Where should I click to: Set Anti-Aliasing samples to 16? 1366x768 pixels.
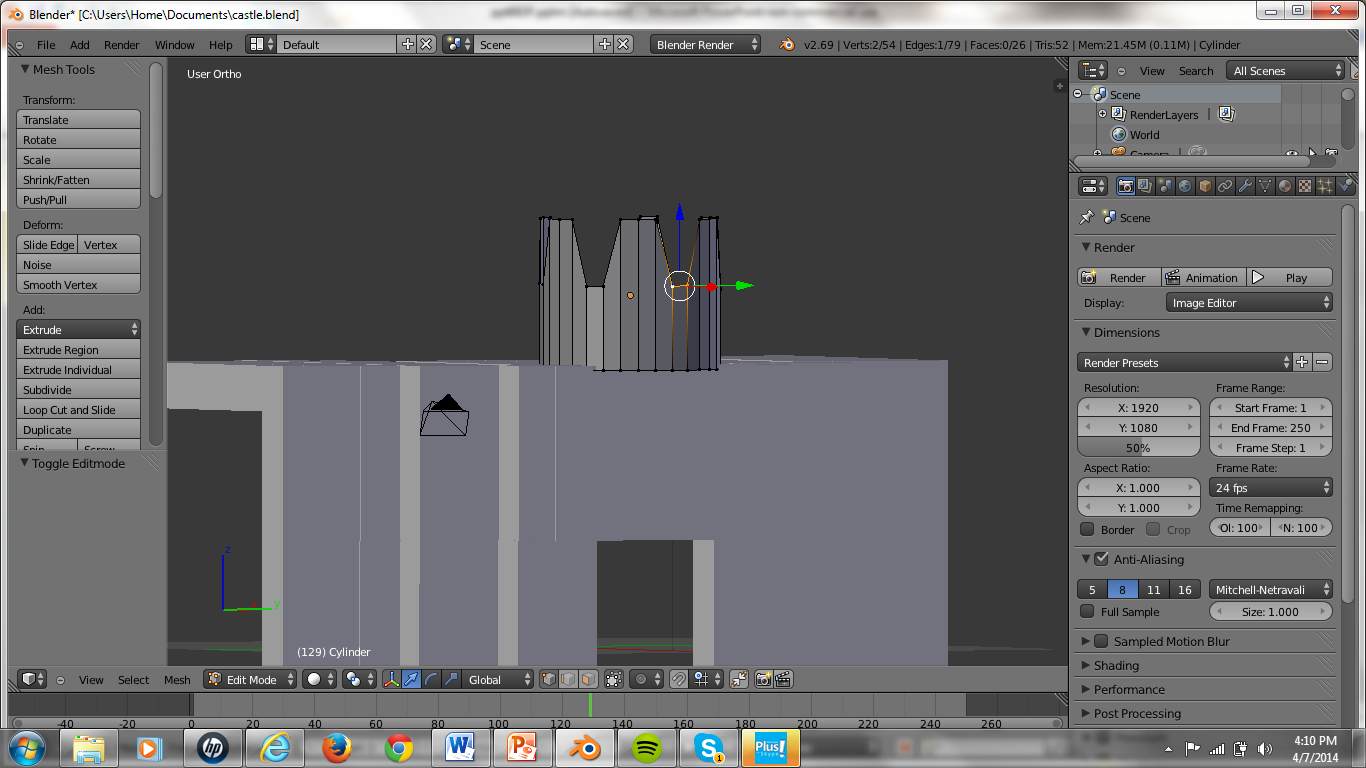pos(1185,589)
